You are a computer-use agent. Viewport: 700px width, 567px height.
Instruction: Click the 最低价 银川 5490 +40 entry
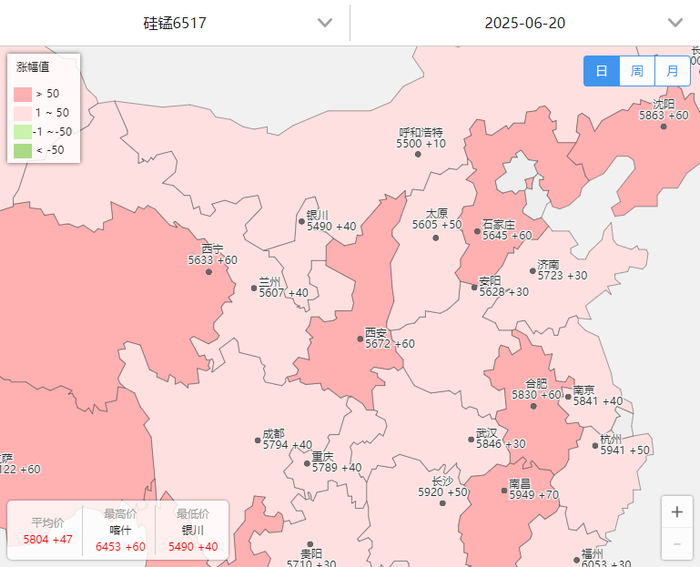[x=193, y=530]
